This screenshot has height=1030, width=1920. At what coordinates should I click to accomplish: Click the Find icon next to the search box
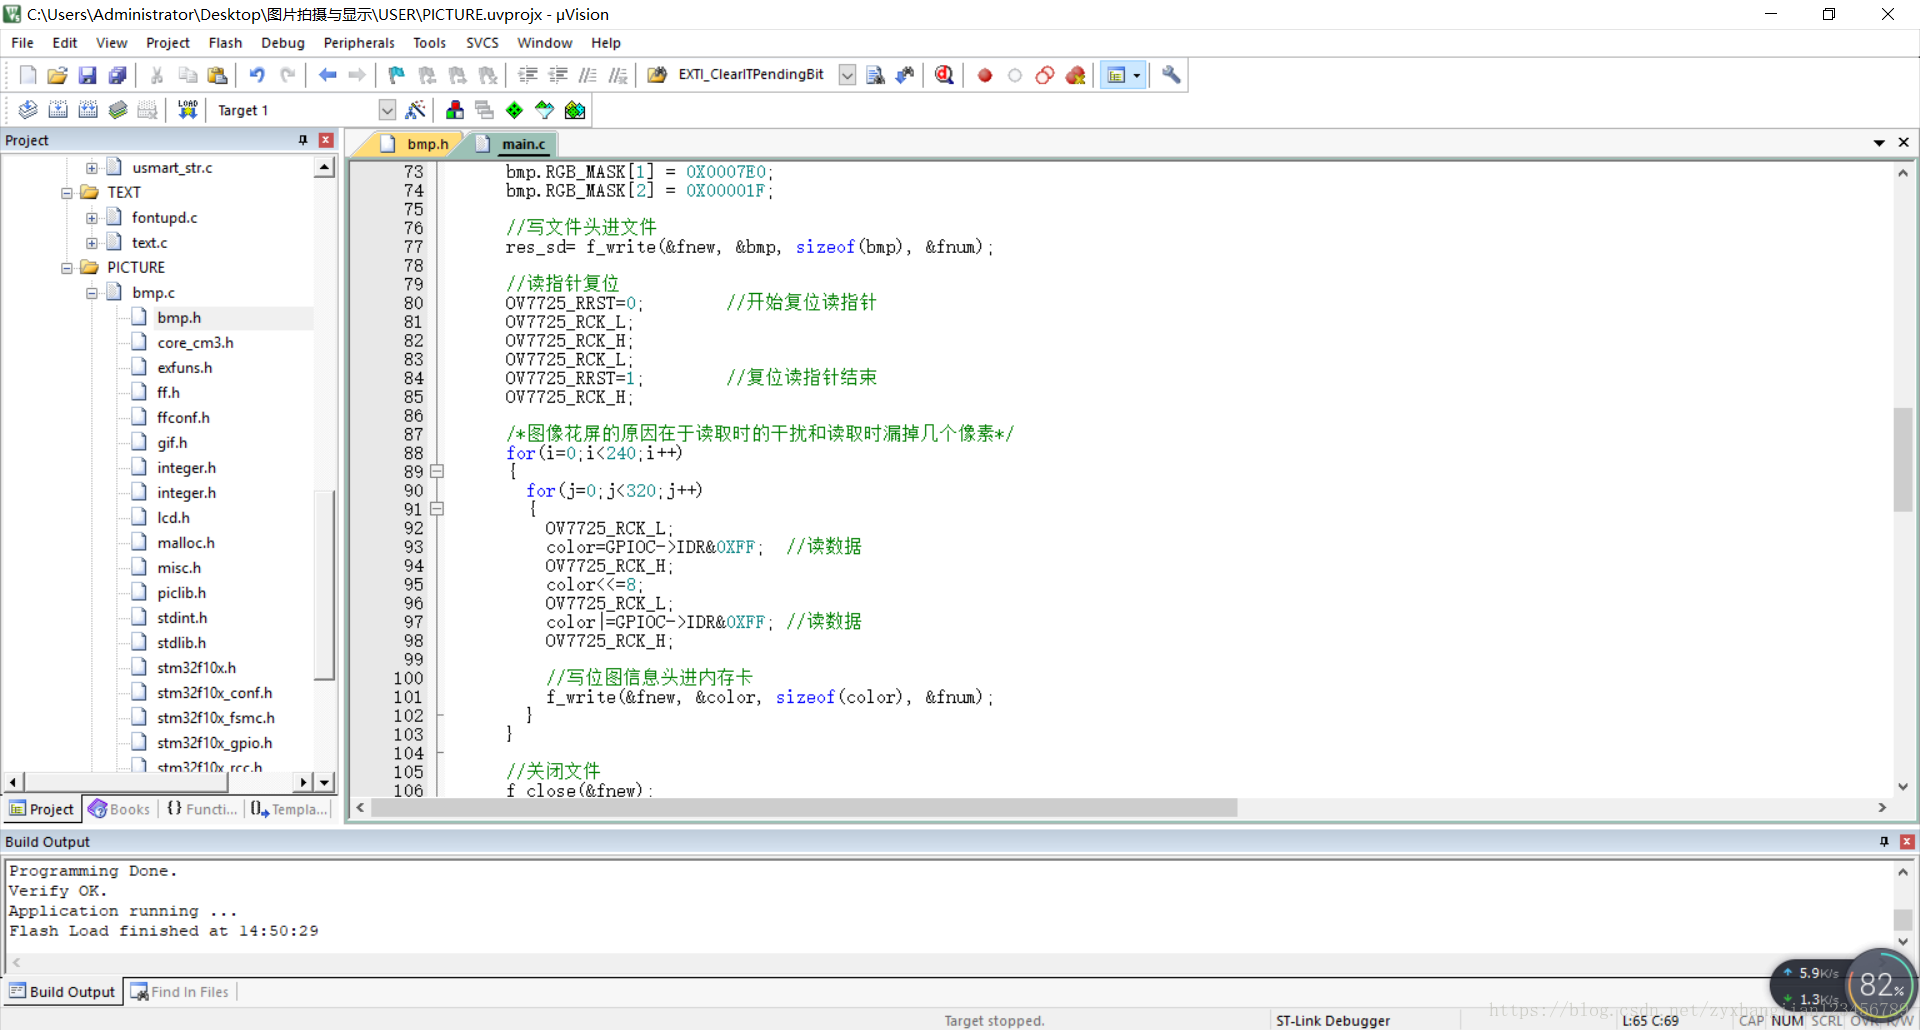click(875, 75)
